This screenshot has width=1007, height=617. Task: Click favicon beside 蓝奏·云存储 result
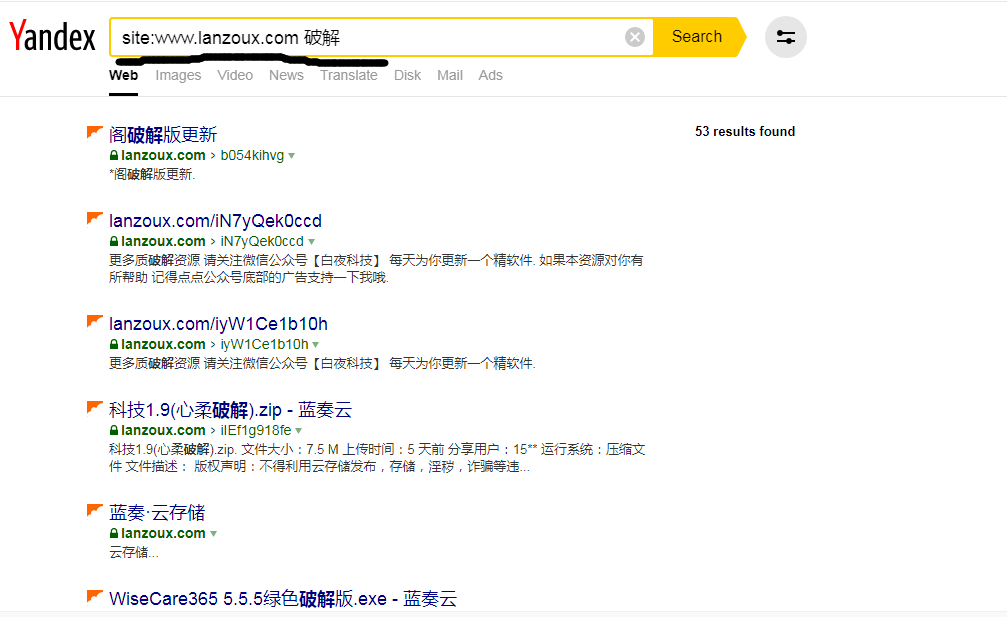(94, 510)
